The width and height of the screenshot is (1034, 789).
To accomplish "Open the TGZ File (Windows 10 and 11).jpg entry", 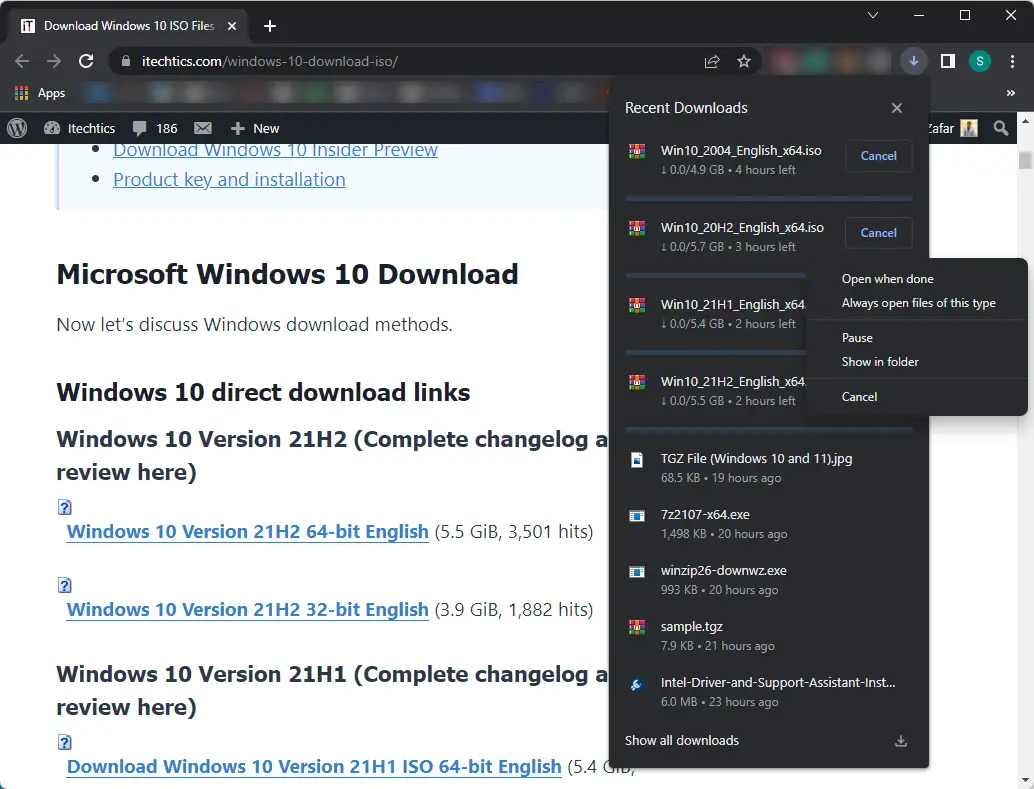I will click(768, 468).
